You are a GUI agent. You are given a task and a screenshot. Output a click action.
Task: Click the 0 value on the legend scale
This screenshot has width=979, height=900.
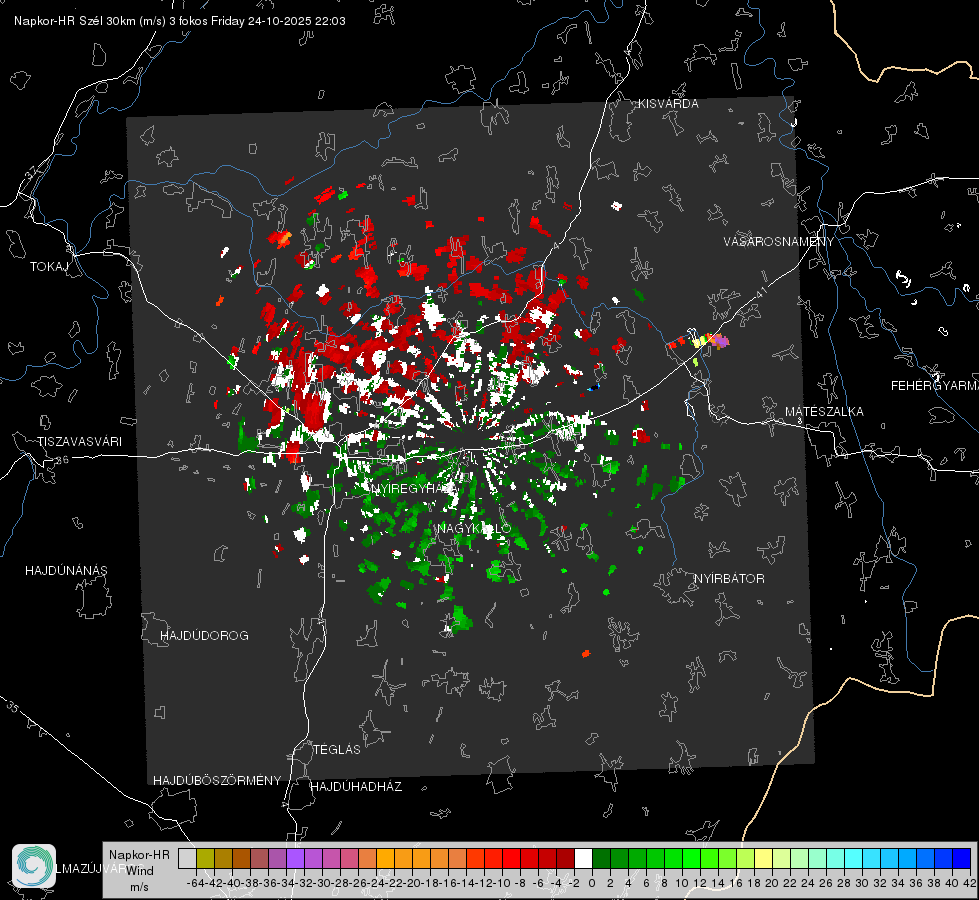(592, 883)
